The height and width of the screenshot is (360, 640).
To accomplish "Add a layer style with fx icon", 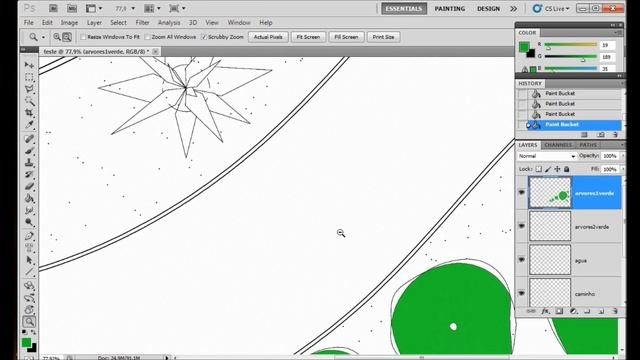I will point(545,311).
